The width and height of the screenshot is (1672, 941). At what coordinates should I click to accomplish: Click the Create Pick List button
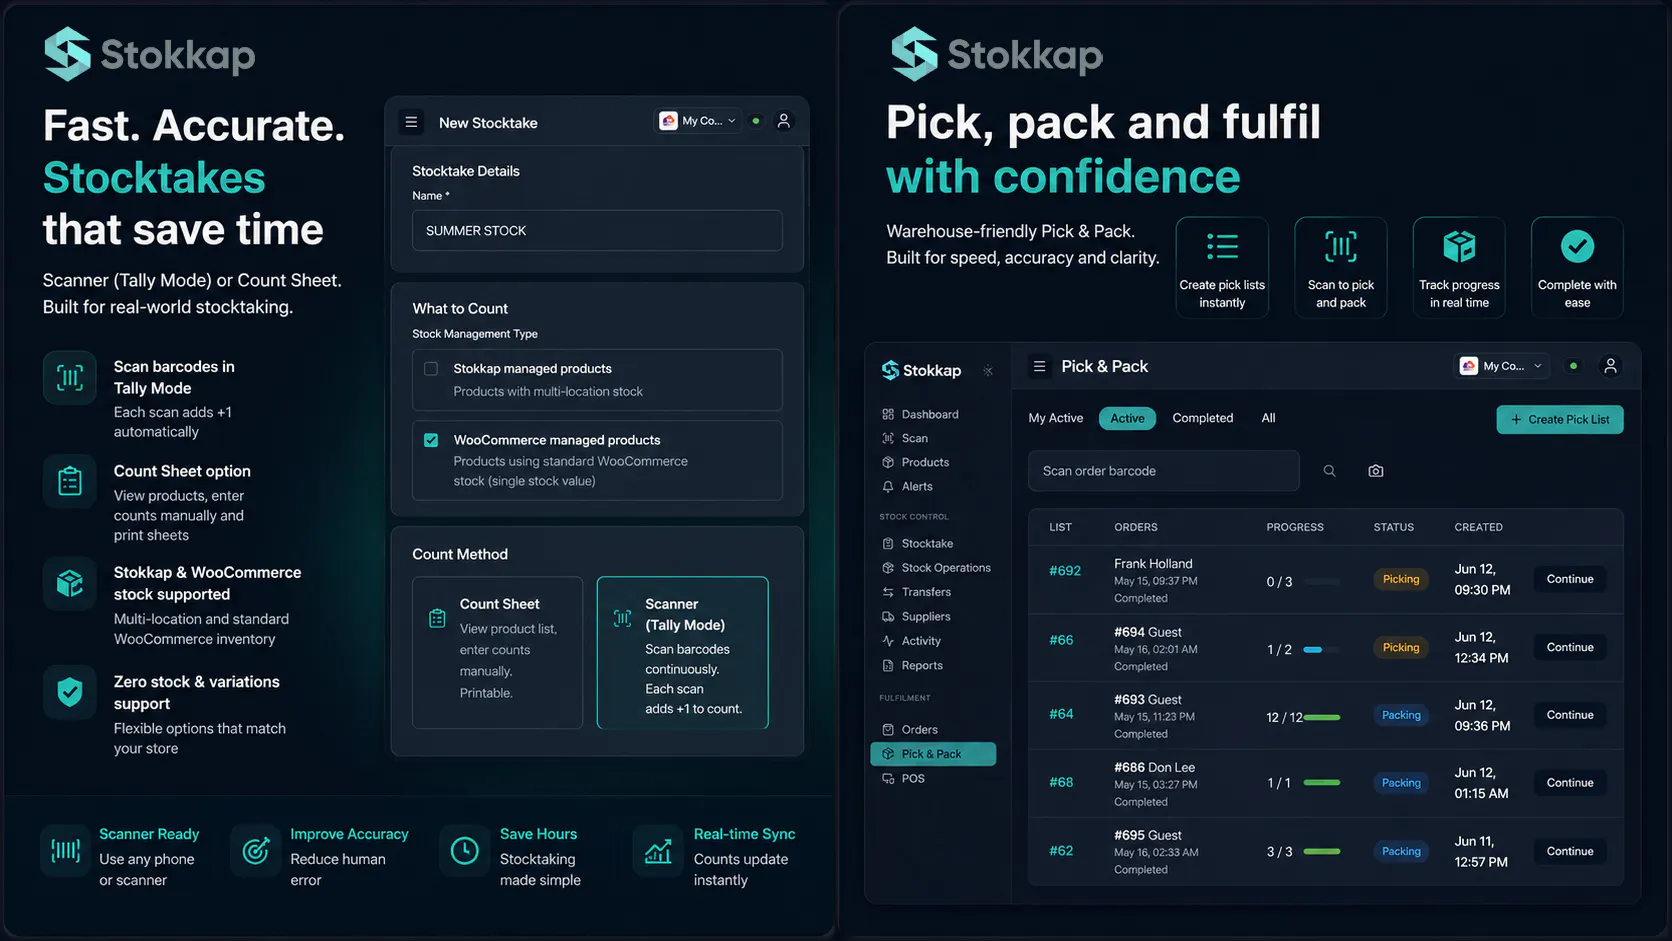click(x=1560, y=420)
